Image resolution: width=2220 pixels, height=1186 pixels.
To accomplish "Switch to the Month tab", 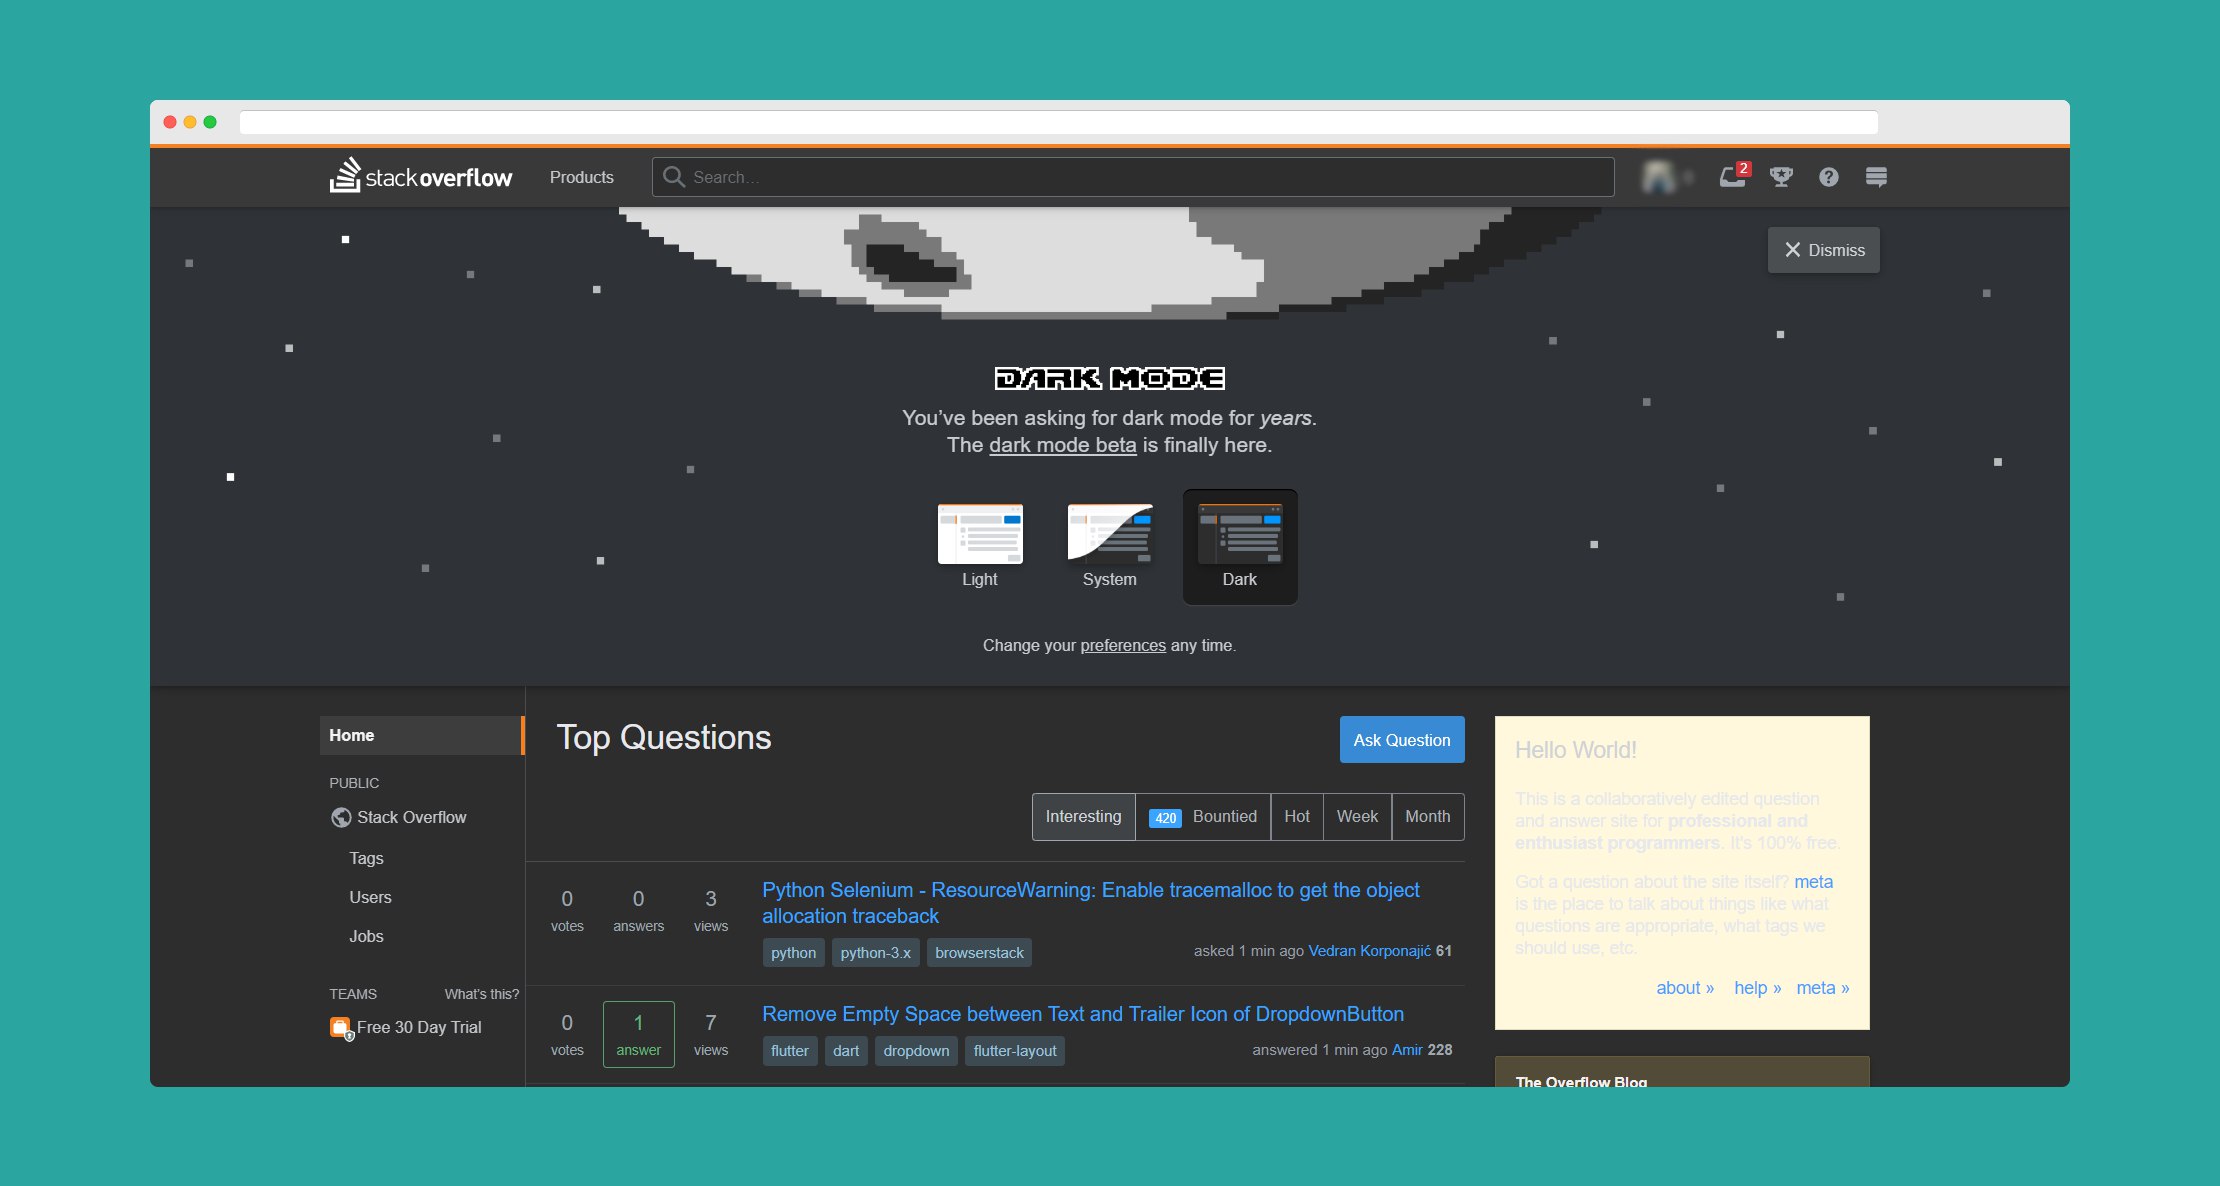I will point(1428,817).
